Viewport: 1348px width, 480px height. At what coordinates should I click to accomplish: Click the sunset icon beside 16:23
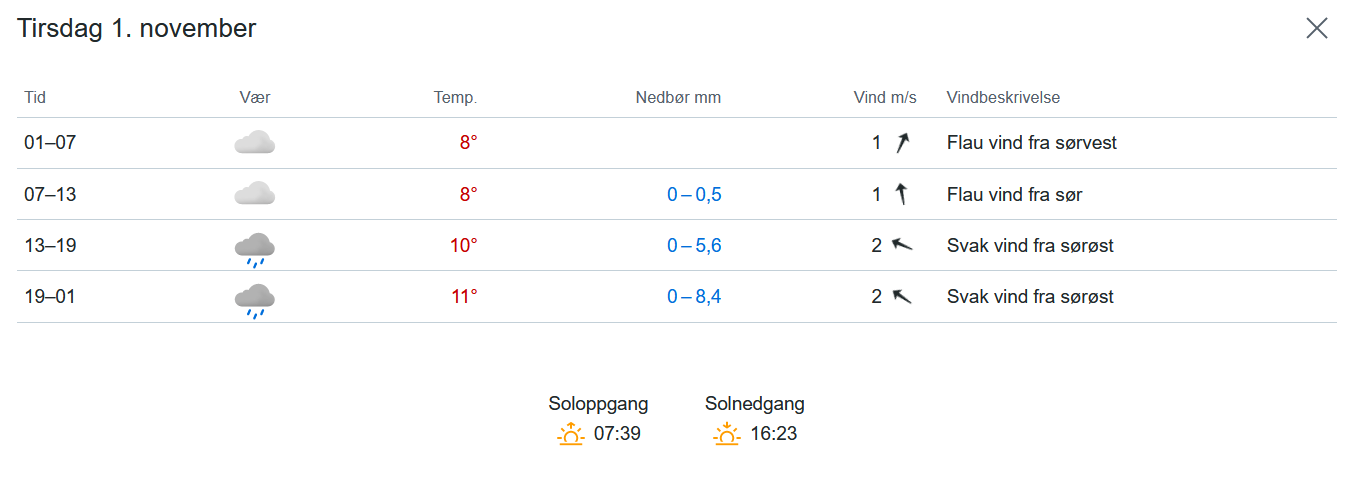point(726,434)
